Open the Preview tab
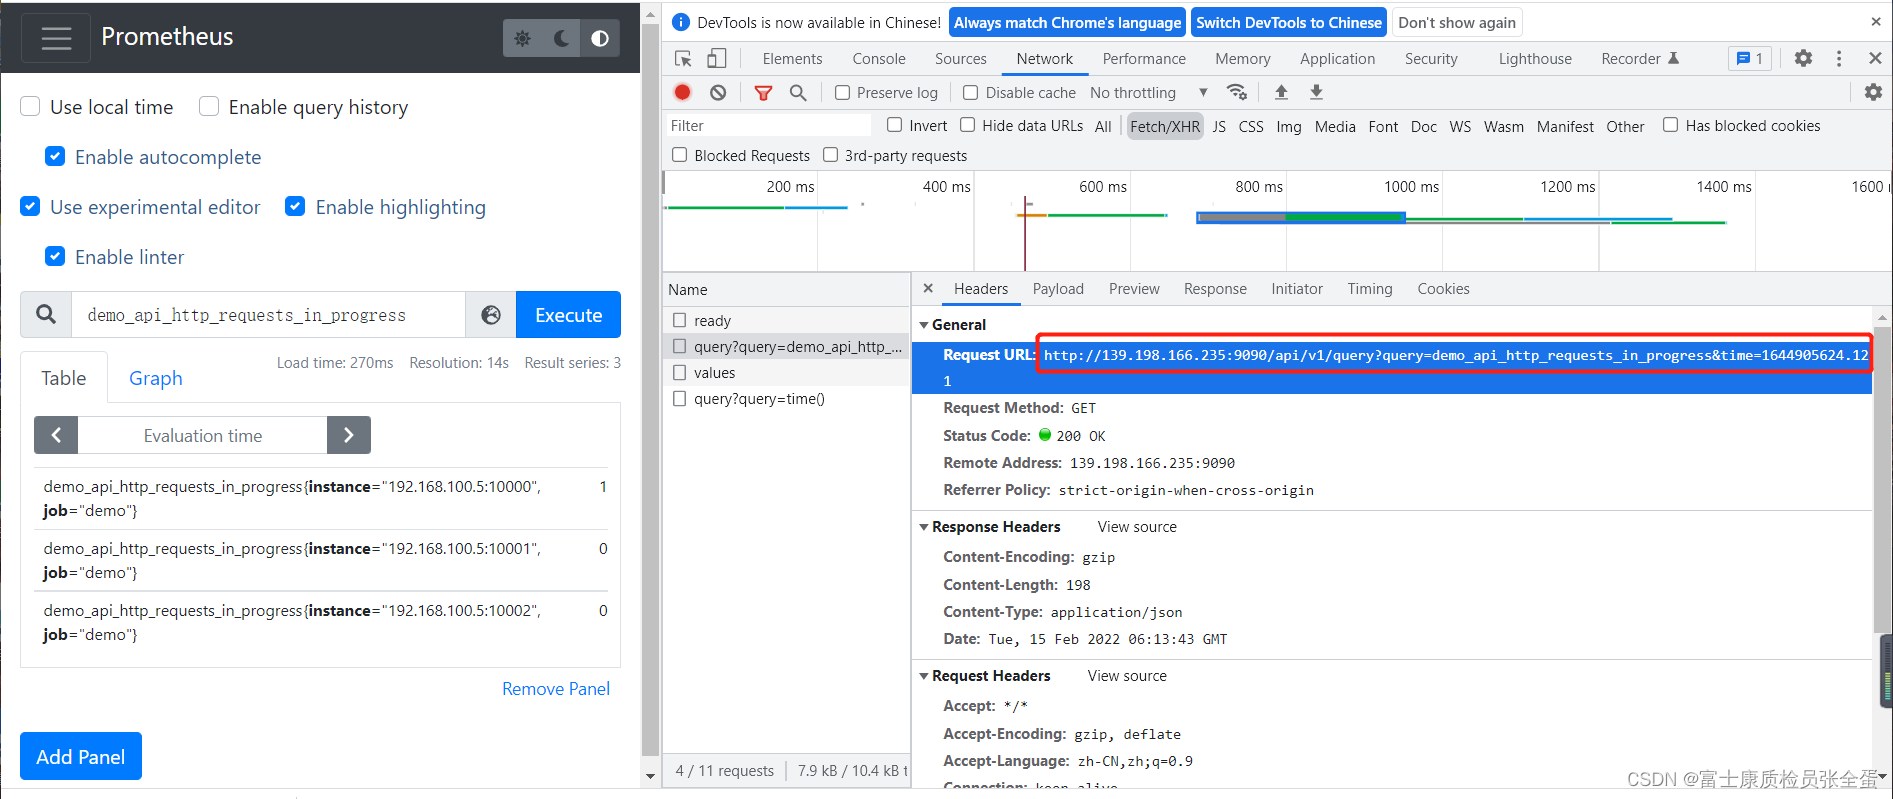 coord(1134,289)
